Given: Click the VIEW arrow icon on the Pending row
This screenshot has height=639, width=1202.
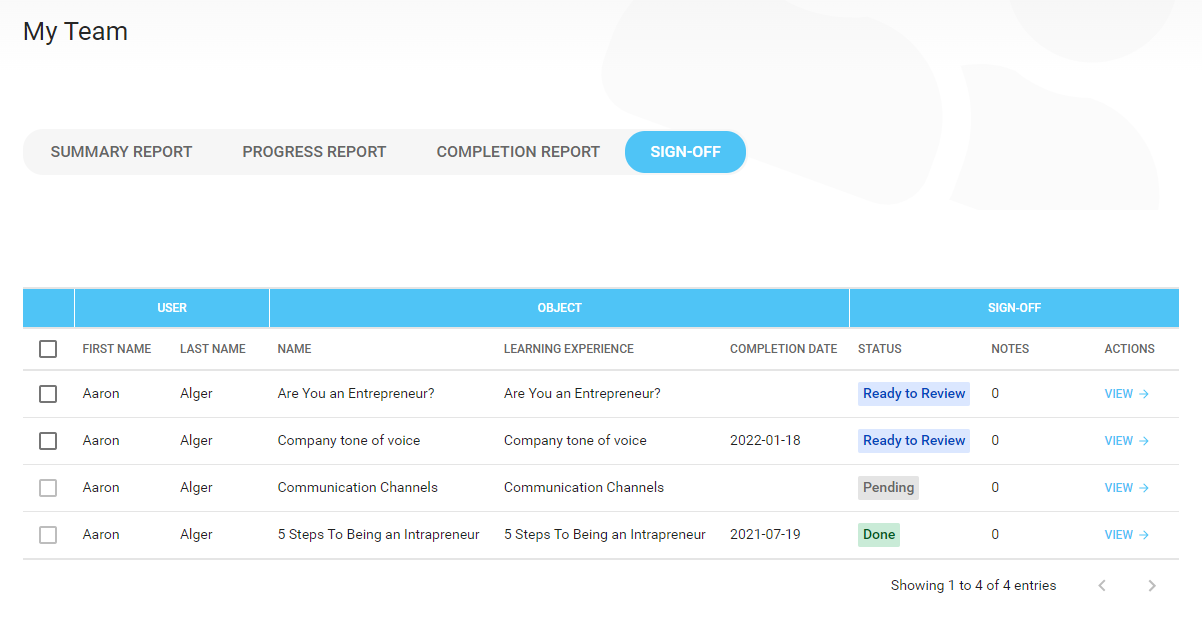Looking at the screenshot, I should pyautogui.click(x=1146, y=487).
